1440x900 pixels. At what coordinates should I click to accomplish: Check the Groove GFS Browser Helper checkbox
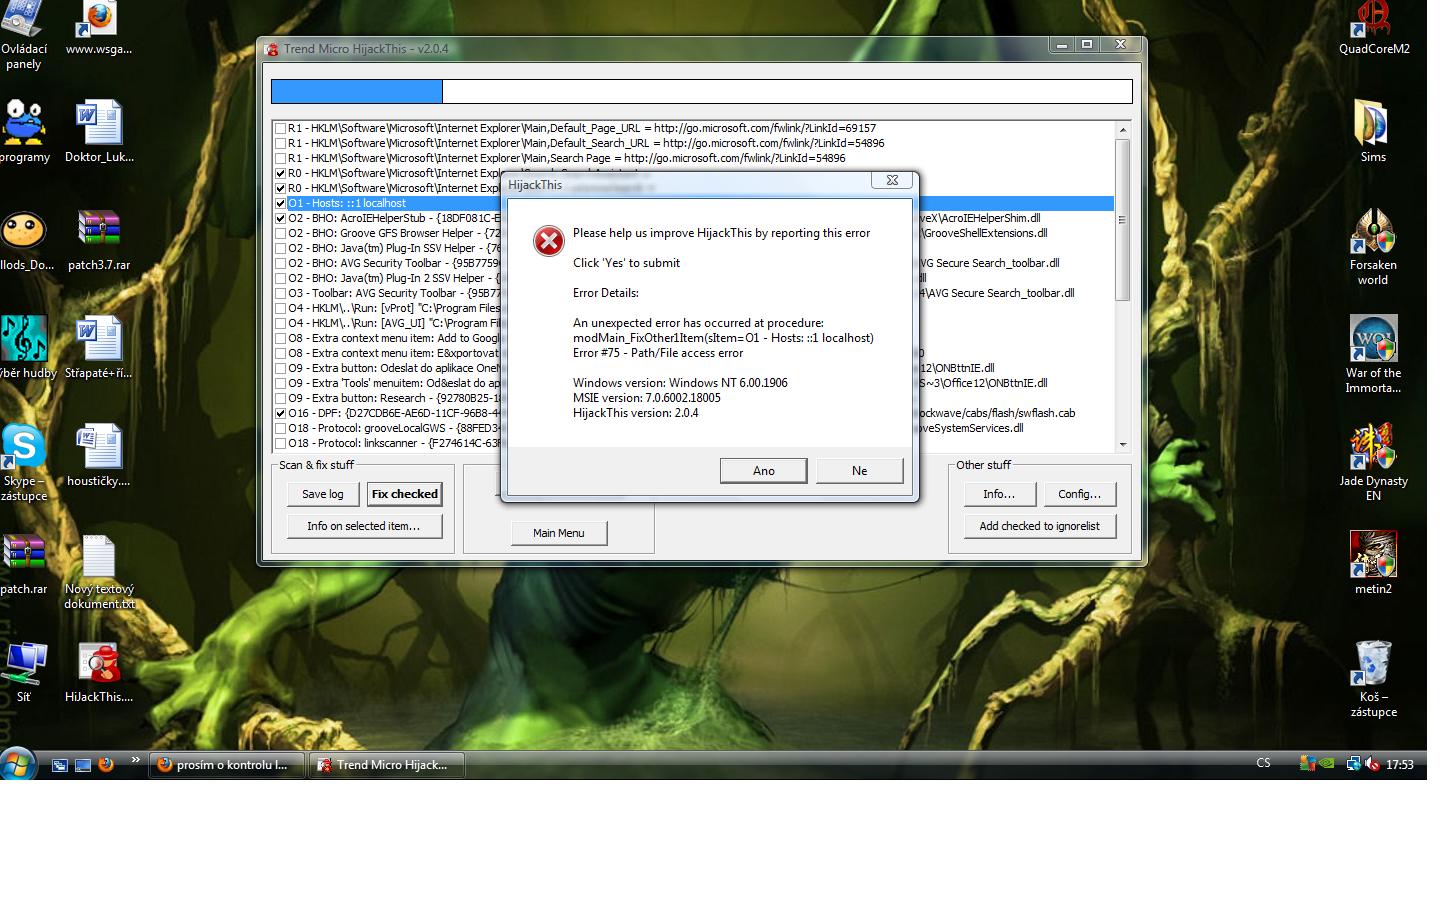tap(281, 233)
